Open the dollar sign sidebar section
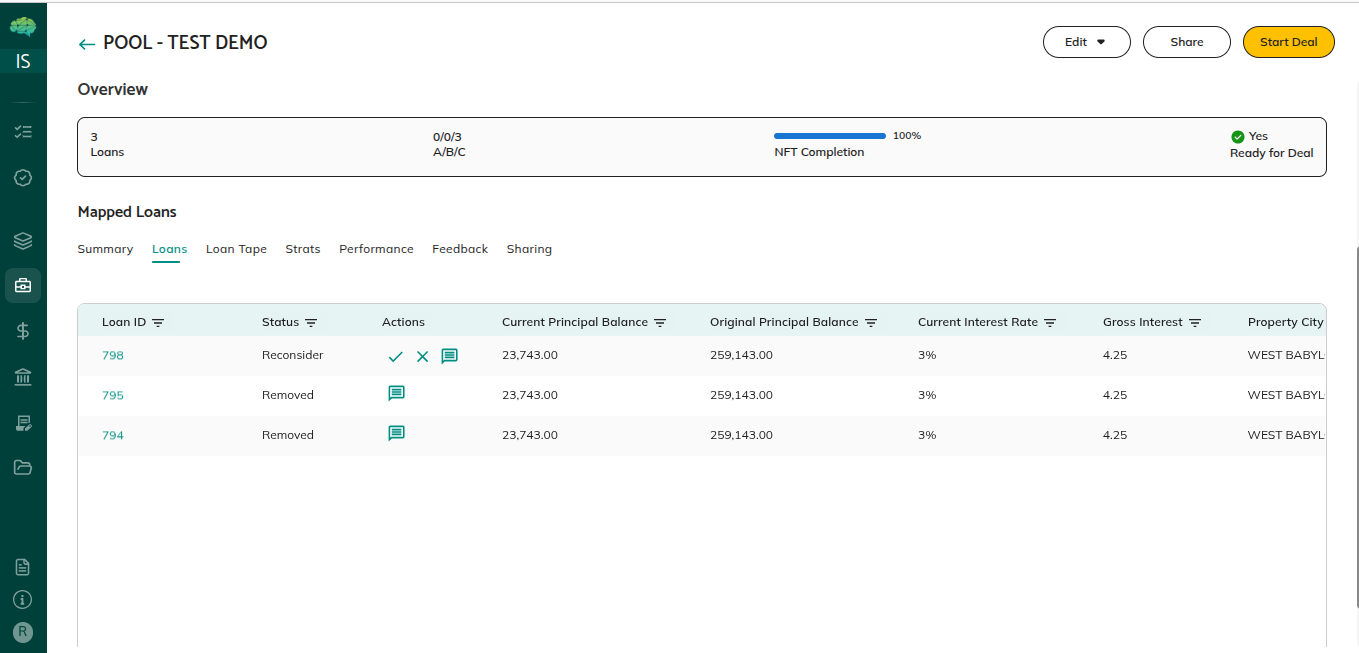The image size is (1359, 653). point(23,331)
